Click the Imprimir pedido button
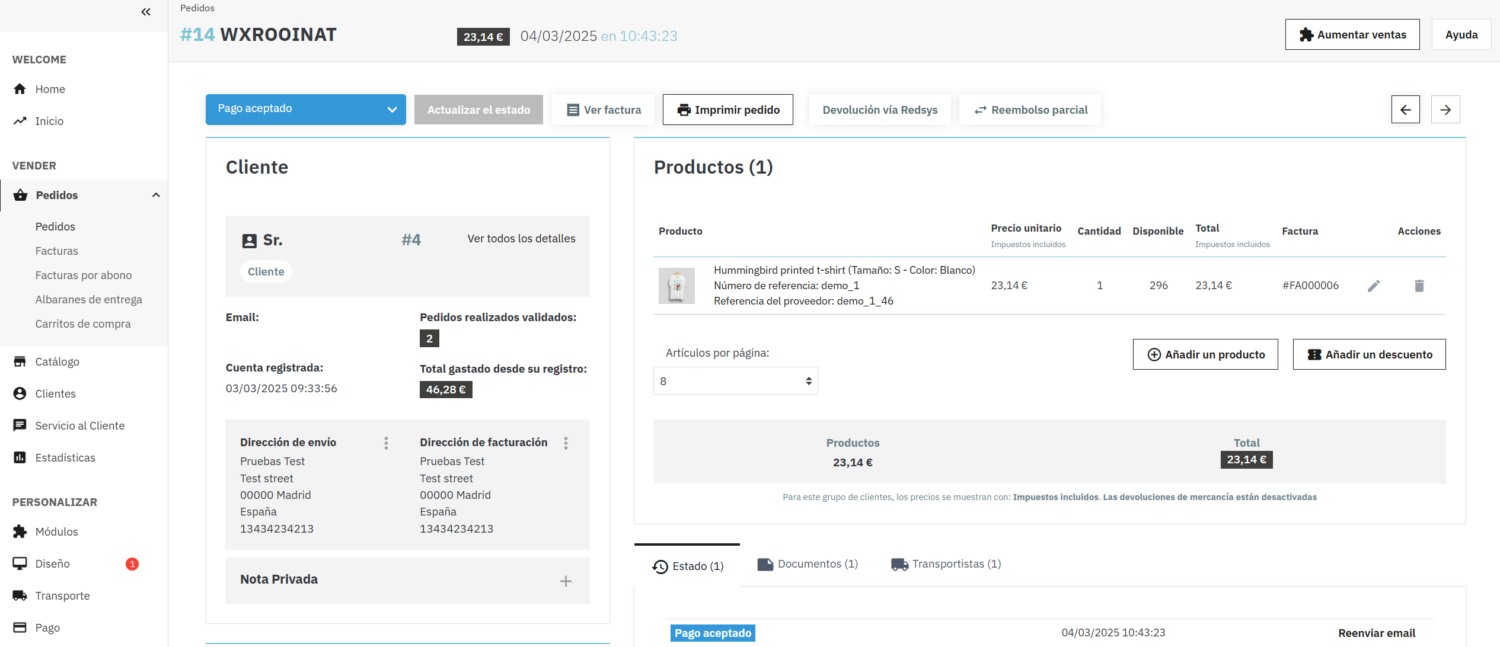1500x647 pixels. click(727, 110)
